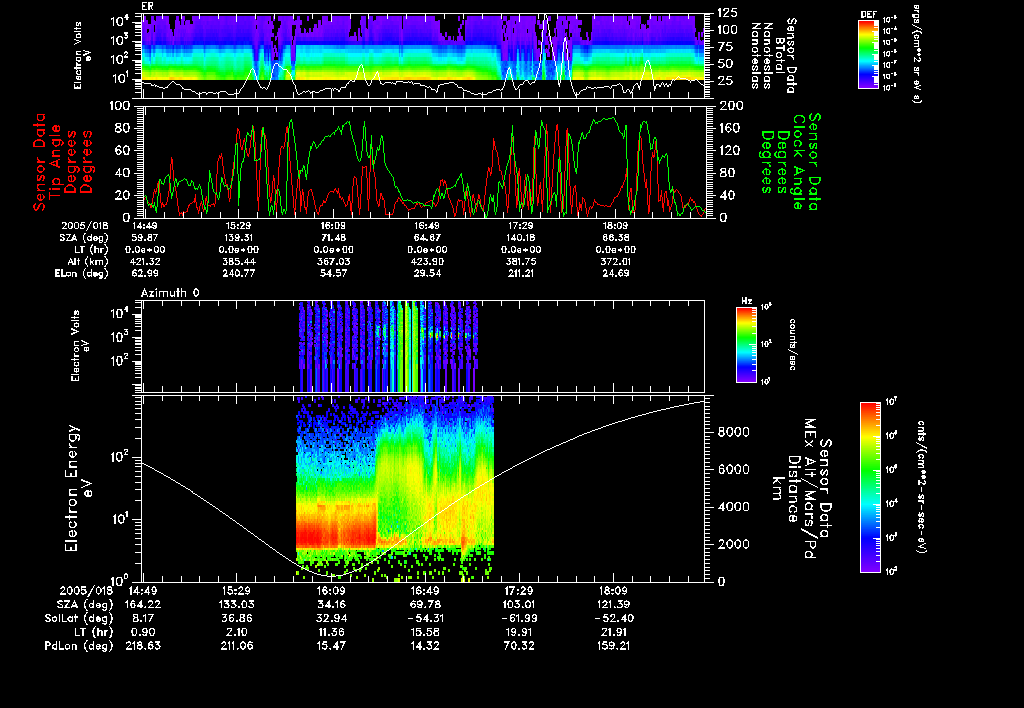1024x708 pixels.
Task: Click PdLon value 15.47
Action: click(331, 646)
